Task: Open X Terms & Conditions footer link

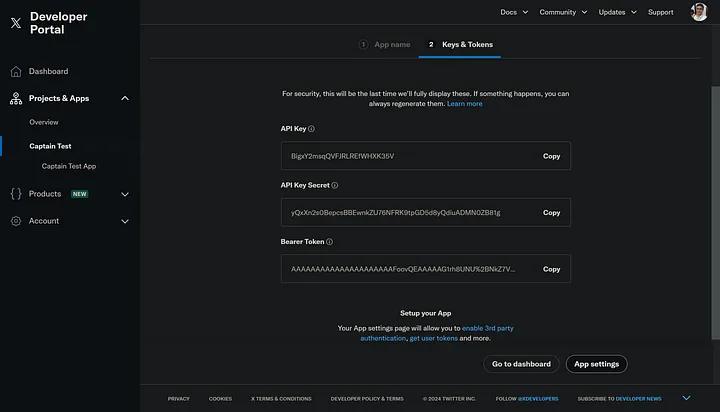Action: [281, 399]
